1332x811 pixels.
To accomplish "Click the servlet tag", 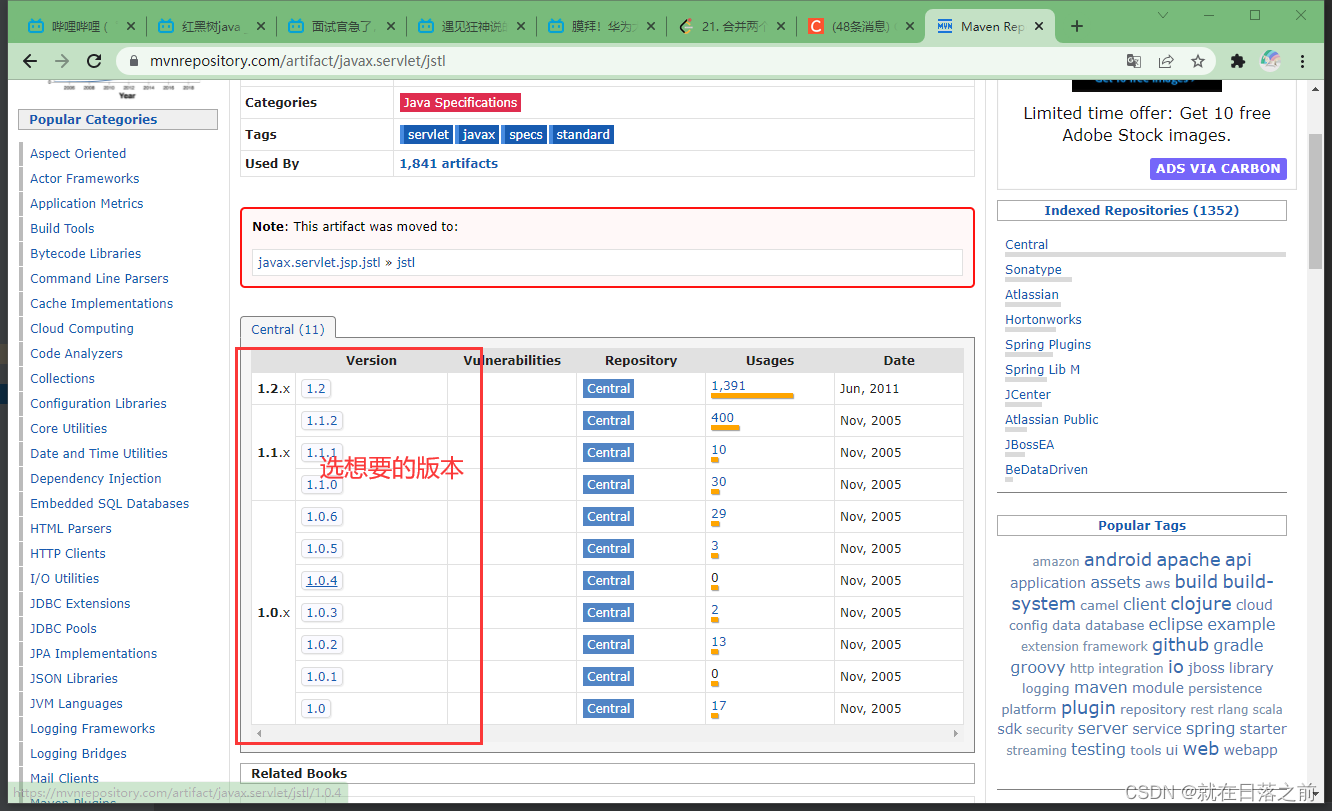I will (x=428, y=134).
